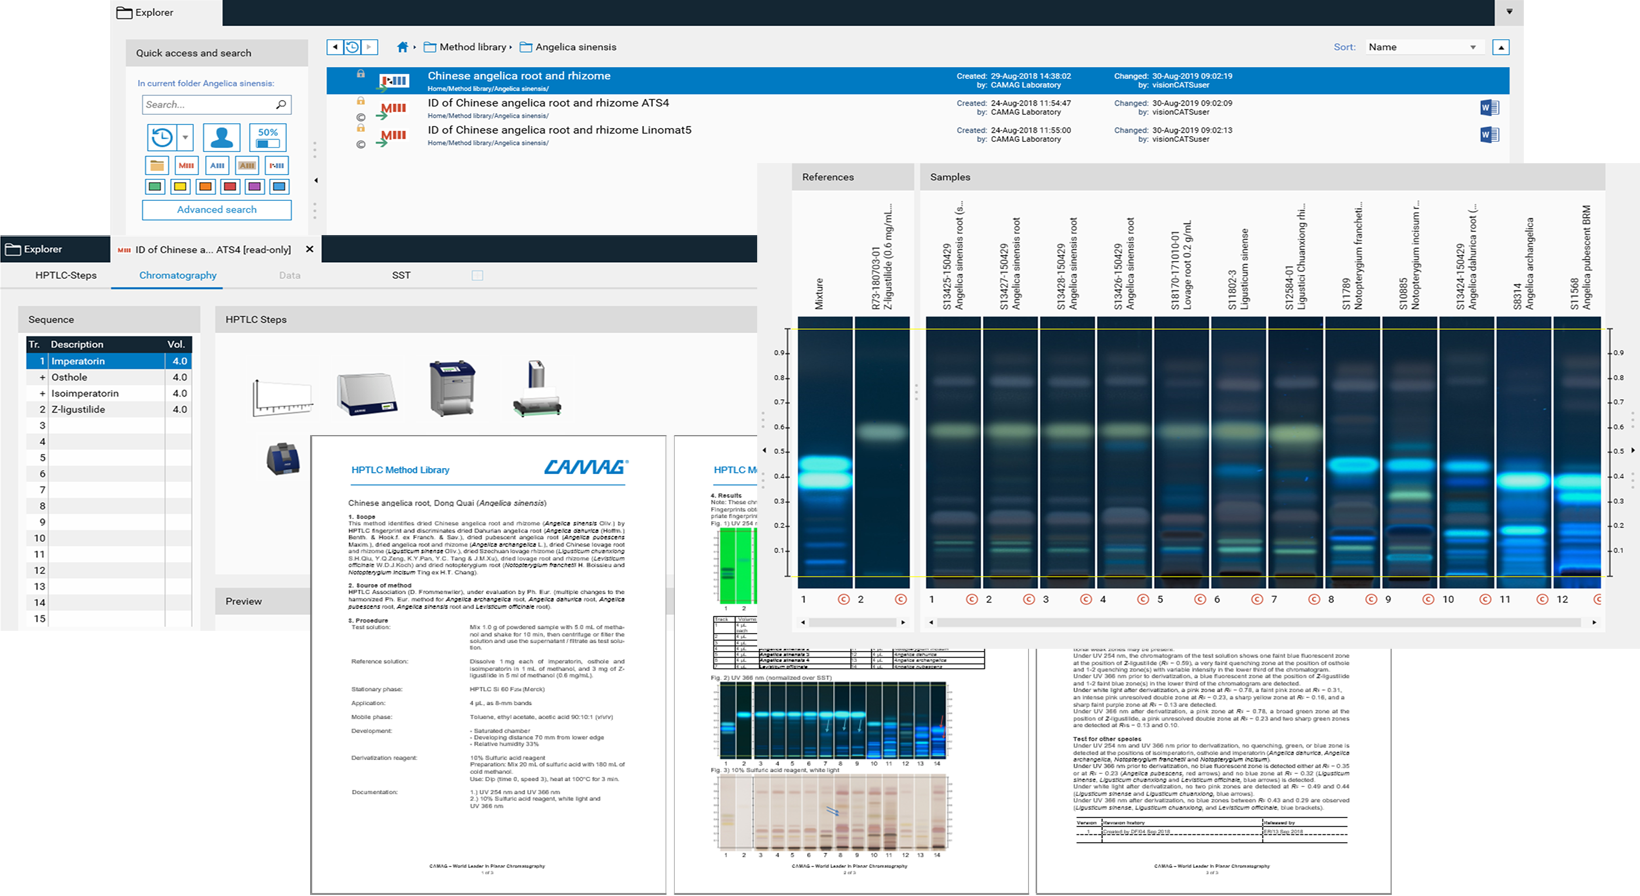1640x896 pixels.
Task: Select Z-ligustilide row in Sequence table
Action: 108,409
